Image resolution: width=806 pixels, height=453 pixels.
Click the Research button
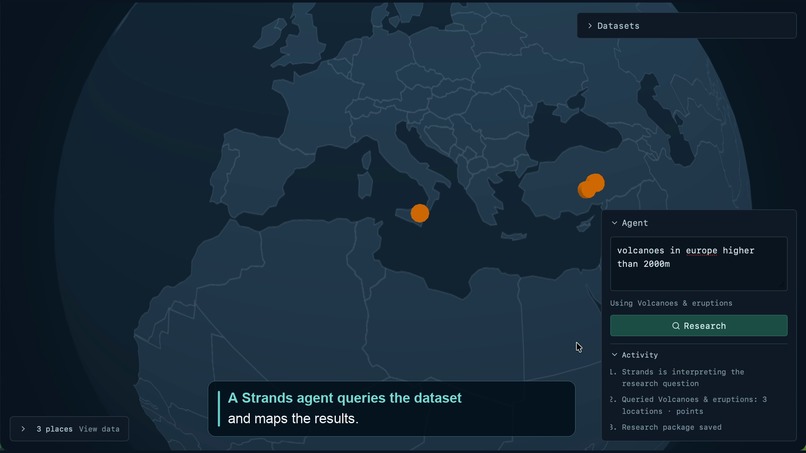pos(699,325)
